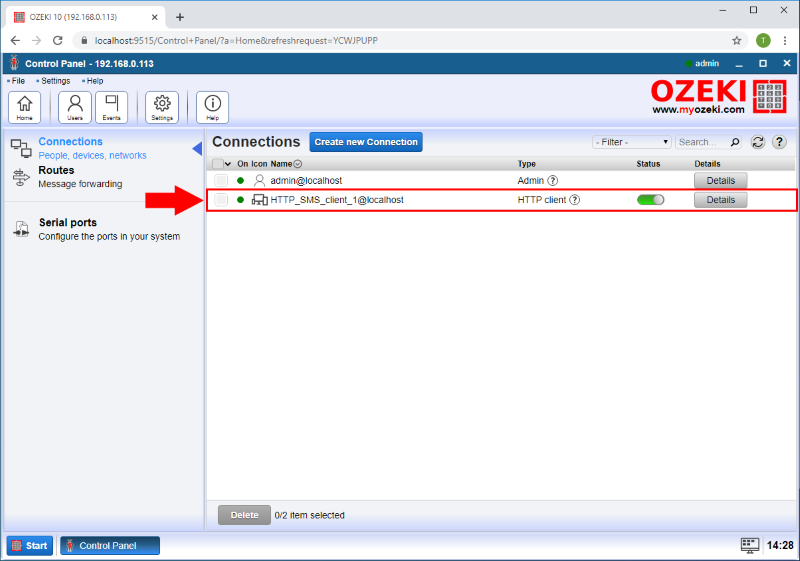Click the Type column header

(527, 164)
